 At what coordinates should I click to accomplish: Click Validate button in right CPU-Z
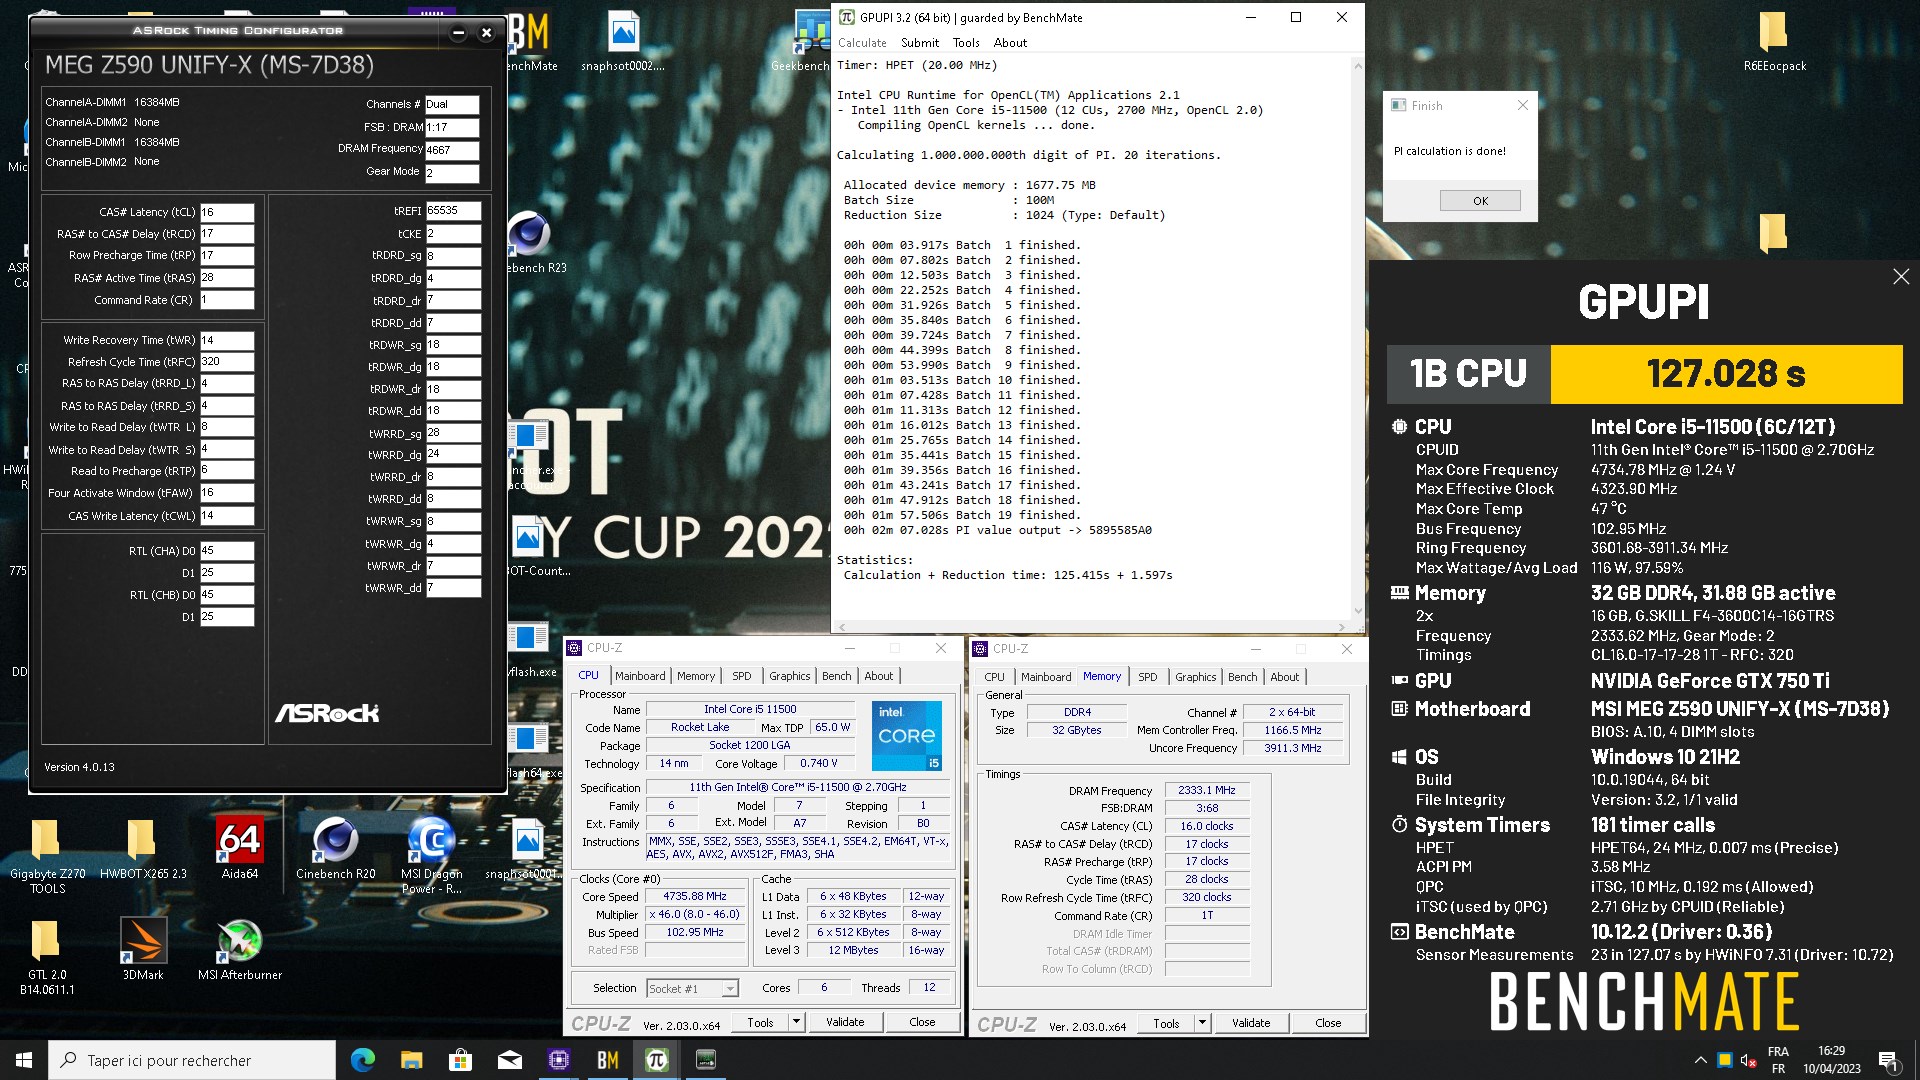point(1251,1023)
